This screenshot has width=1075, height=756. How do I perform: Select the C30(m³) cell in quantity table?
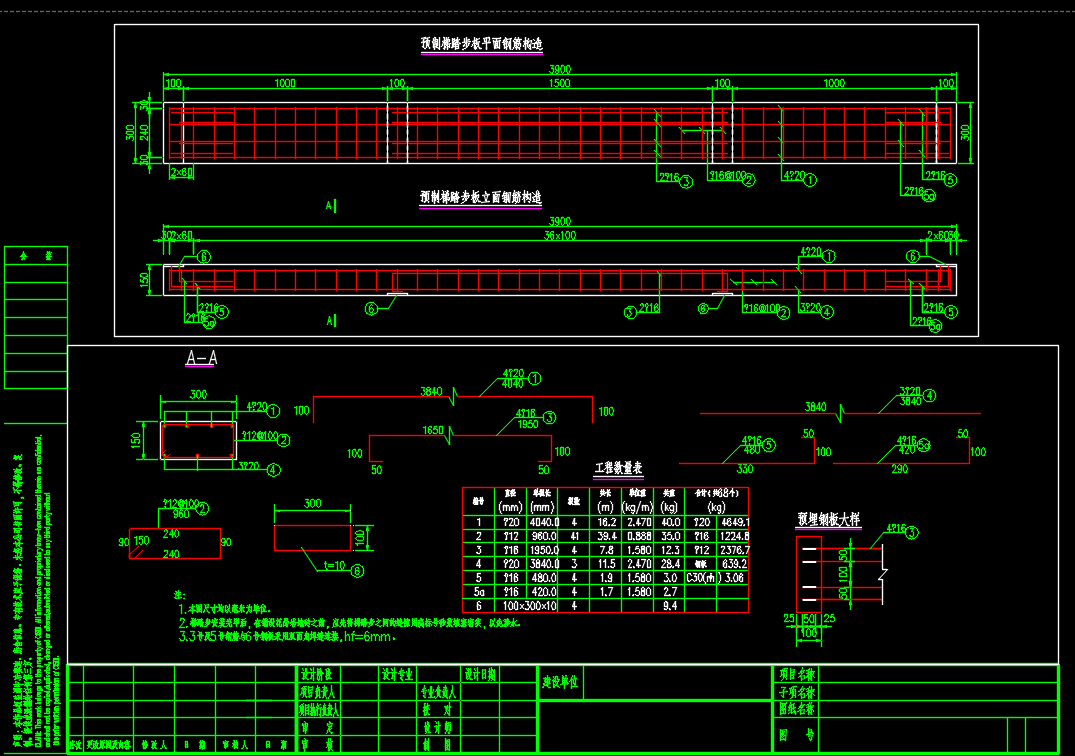[x=704, y=578]
